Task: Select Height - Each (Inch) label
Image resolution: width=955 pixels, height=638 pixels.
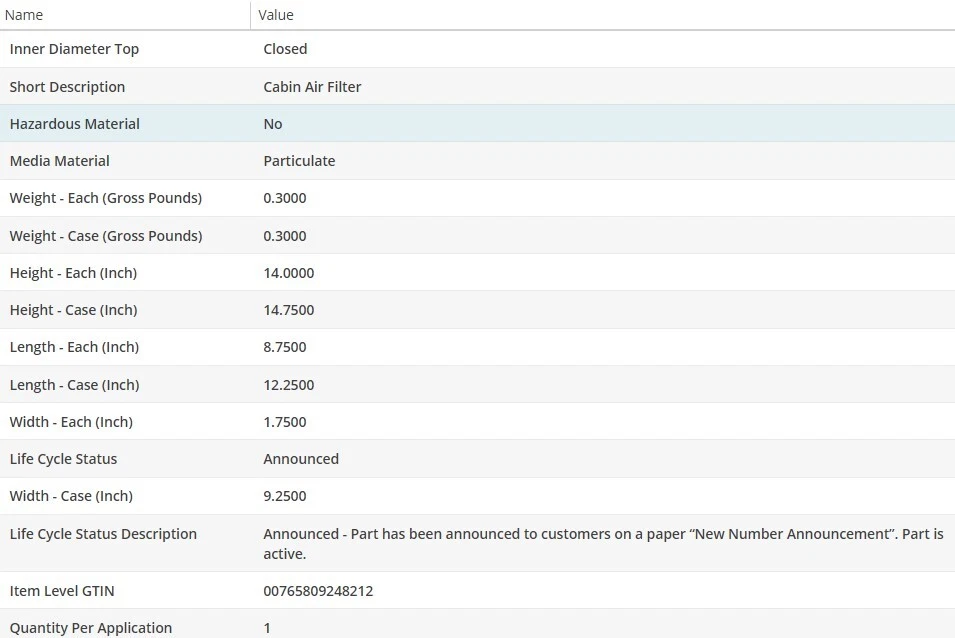Action: point(73,273)
